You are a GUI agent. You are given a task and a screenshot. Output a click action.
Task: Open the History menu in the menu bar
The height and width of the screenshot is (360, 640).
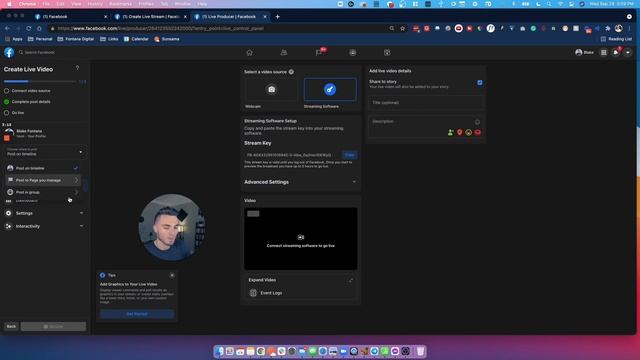95,4
